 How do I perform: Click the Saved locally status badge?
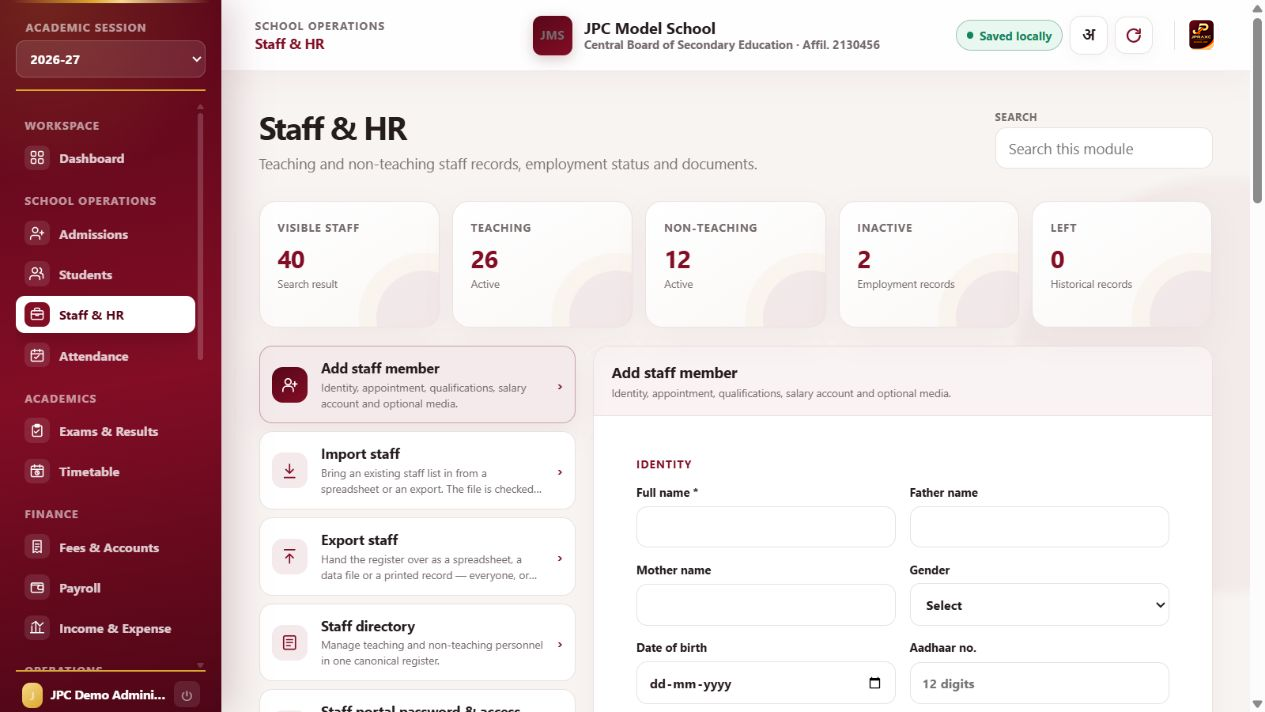(x=1009, y=35)
